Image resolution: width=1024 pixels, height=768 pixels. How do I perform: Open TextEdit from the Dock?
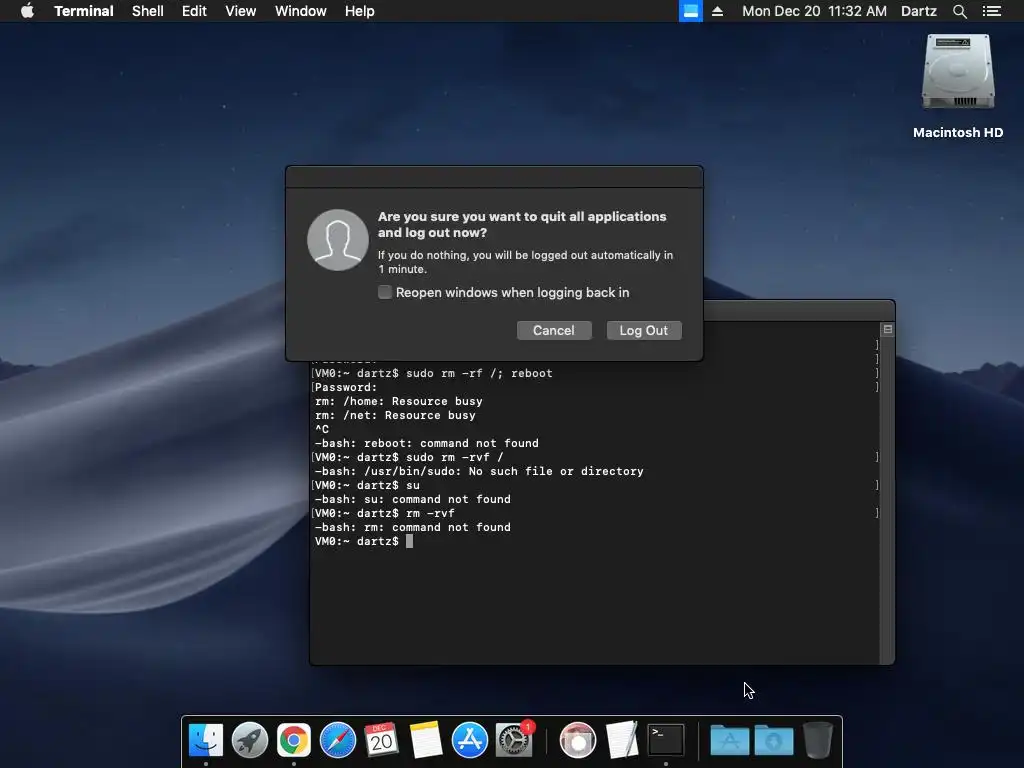click(622, 740)
